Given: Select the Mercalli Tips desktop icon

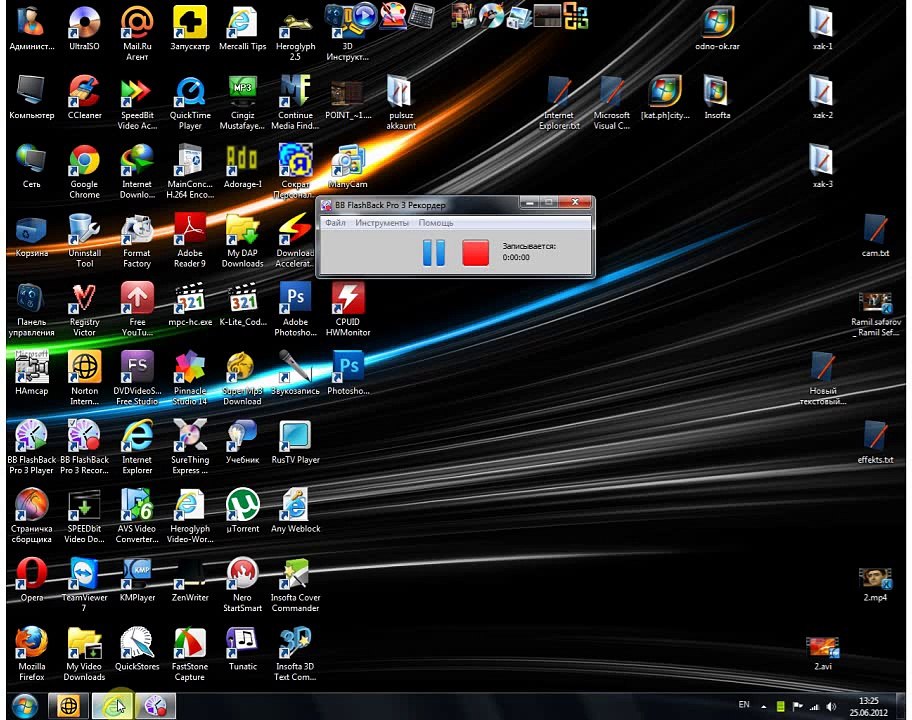Looking at the screenshot, I should point(243,29).
